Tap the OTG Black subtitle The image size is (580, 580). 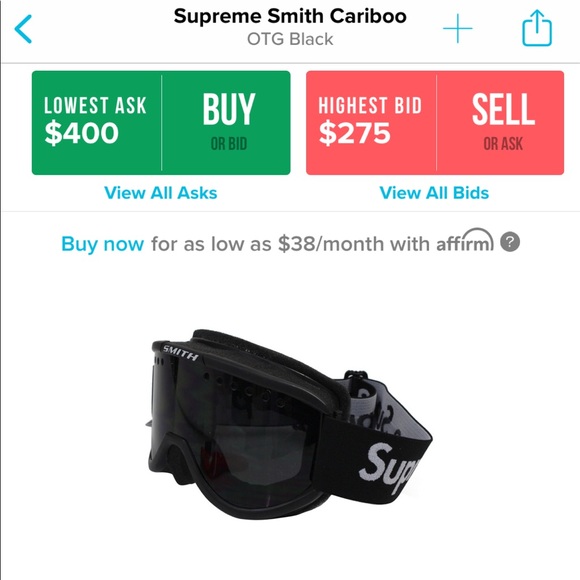290,39
